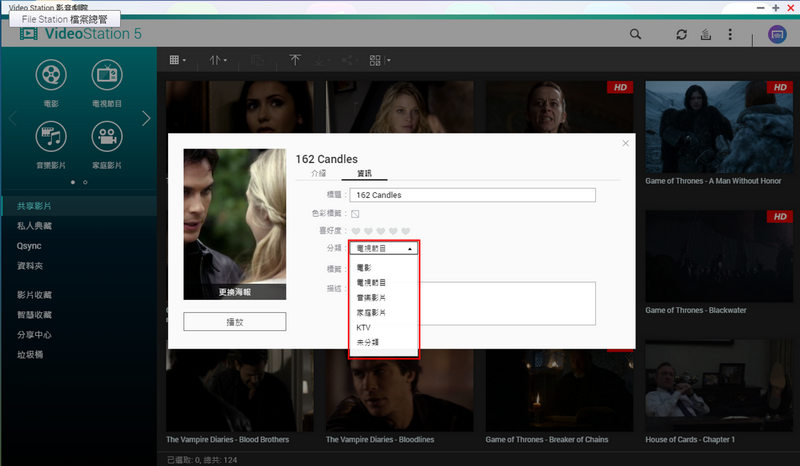Click the 描述 description text area

[472, 303]
